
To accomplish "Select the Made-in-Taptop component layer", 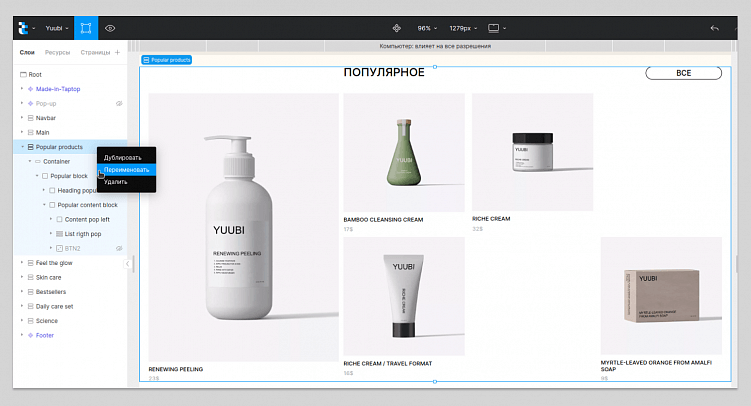I will (57, 89).
